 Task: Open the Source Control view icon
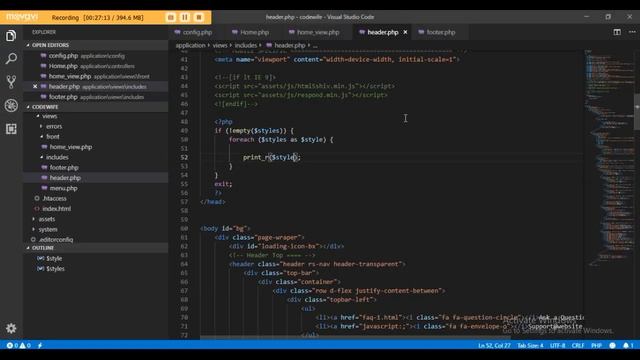11,82
